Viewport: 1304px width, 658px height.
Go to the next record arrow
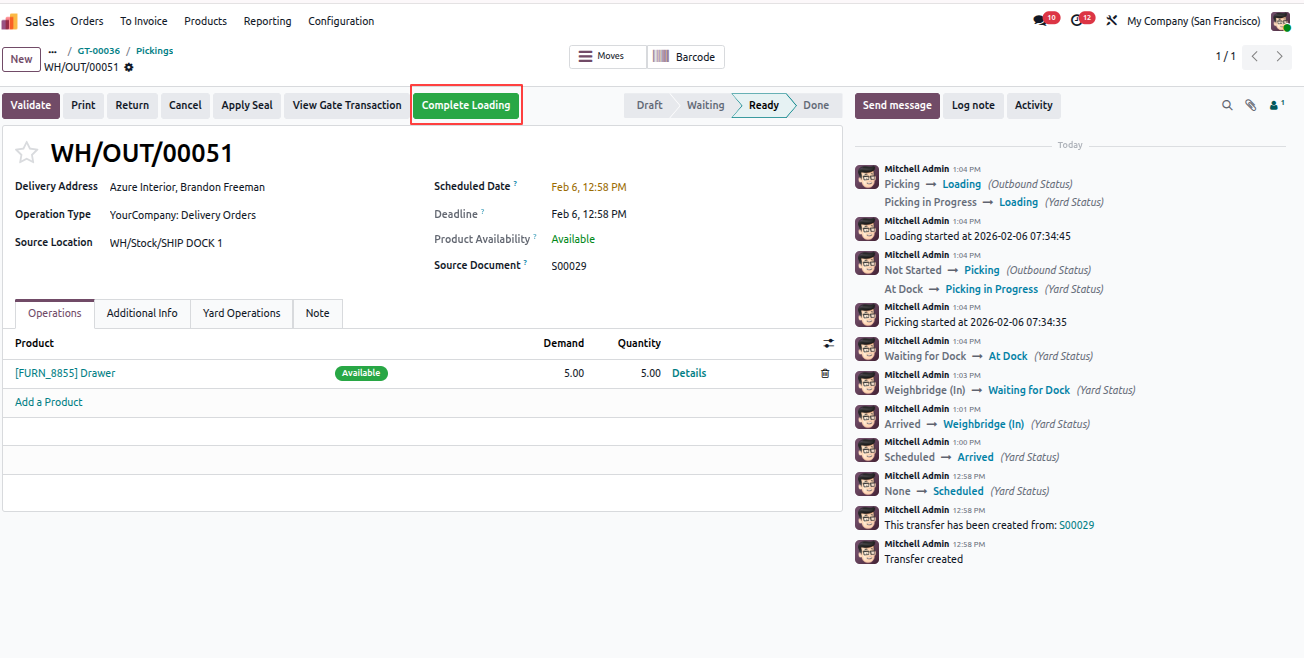pos(1280,57)
